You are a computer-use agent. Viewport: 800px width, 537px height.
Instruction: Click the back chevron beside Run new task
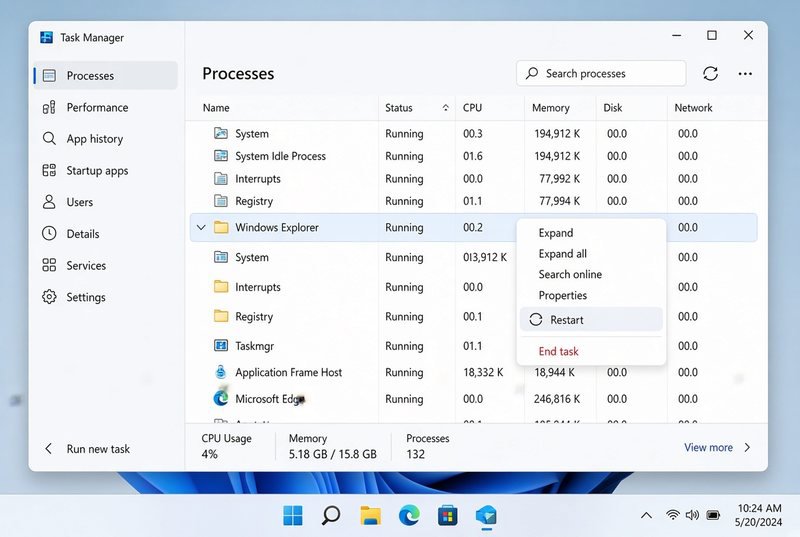pyautogui.click(x=48, y=448)
